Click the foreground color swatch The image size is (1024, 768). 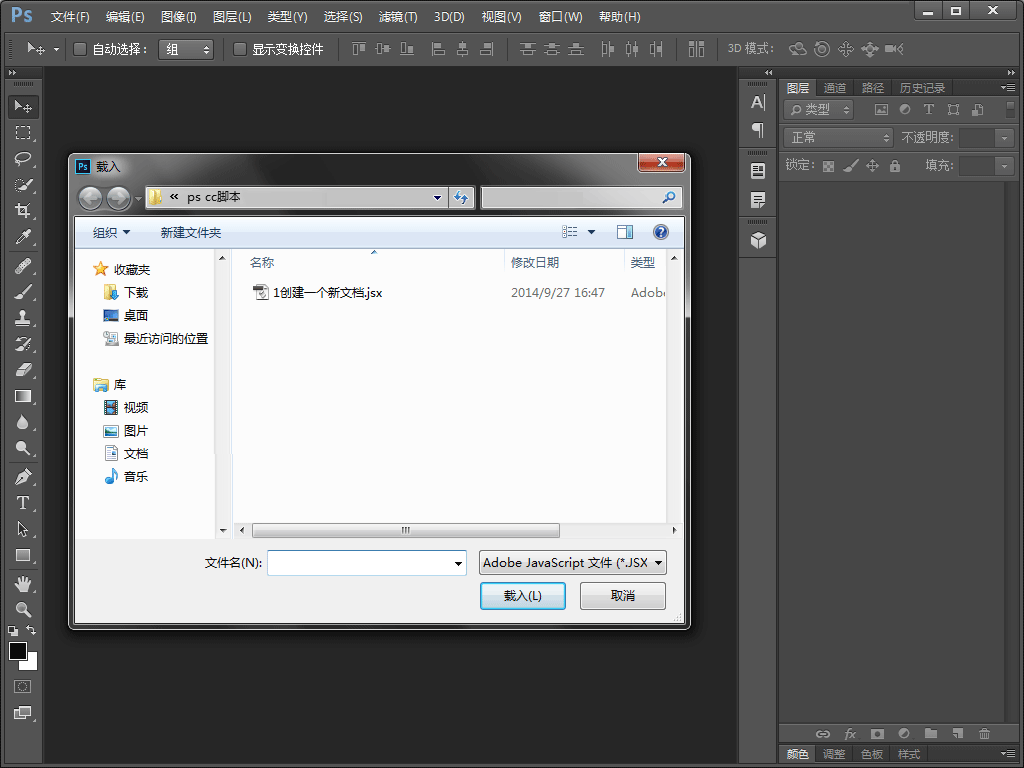[x=18, y=650]
